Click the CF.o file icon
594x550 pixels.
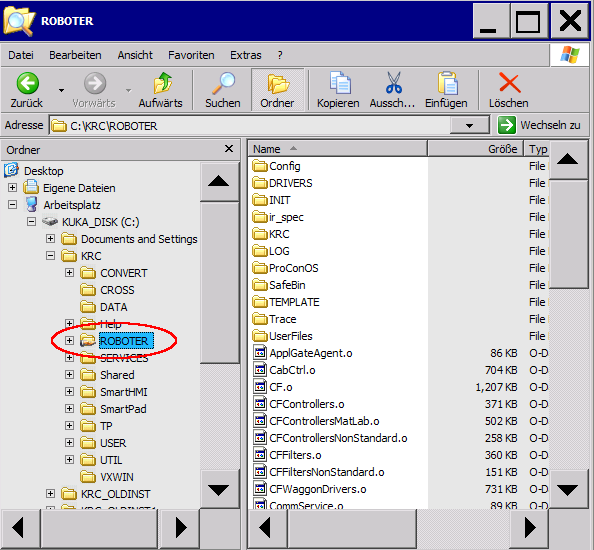[x=260, y=387]
